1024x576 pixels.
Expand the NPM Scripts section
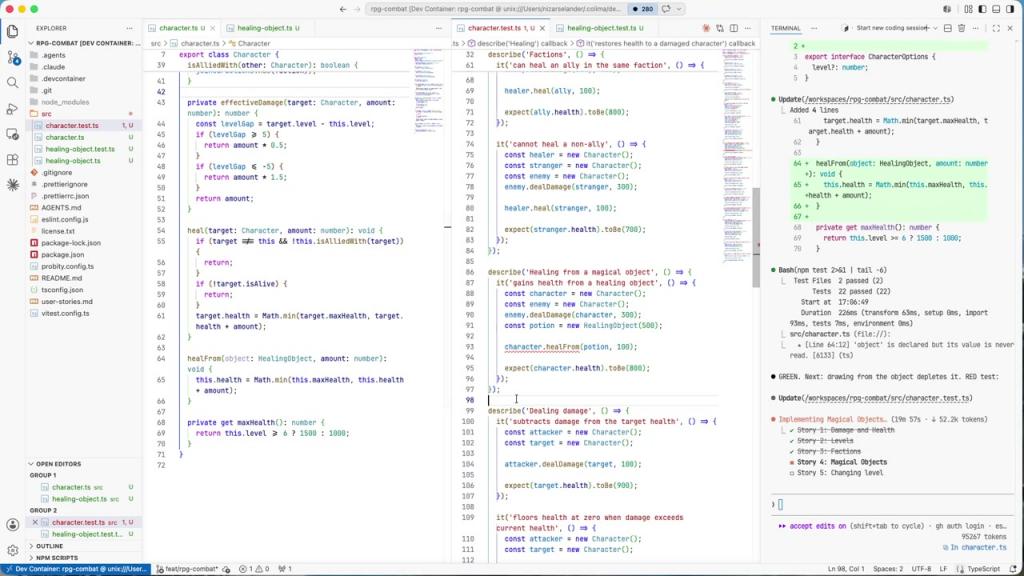(x=84, y=558)
